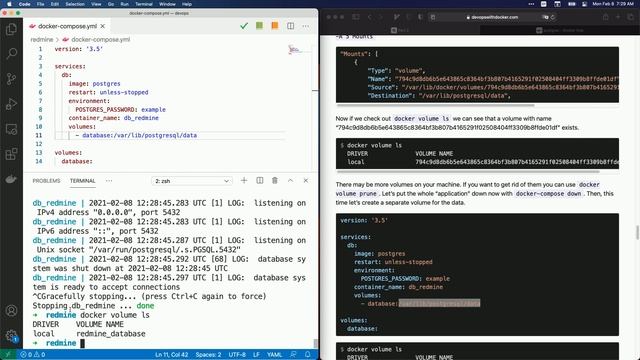The width and height of the screenshot is (640, 360).
Task: Click 'container_name: db_redmine' line in editor
Action: (x=113, y=118)
